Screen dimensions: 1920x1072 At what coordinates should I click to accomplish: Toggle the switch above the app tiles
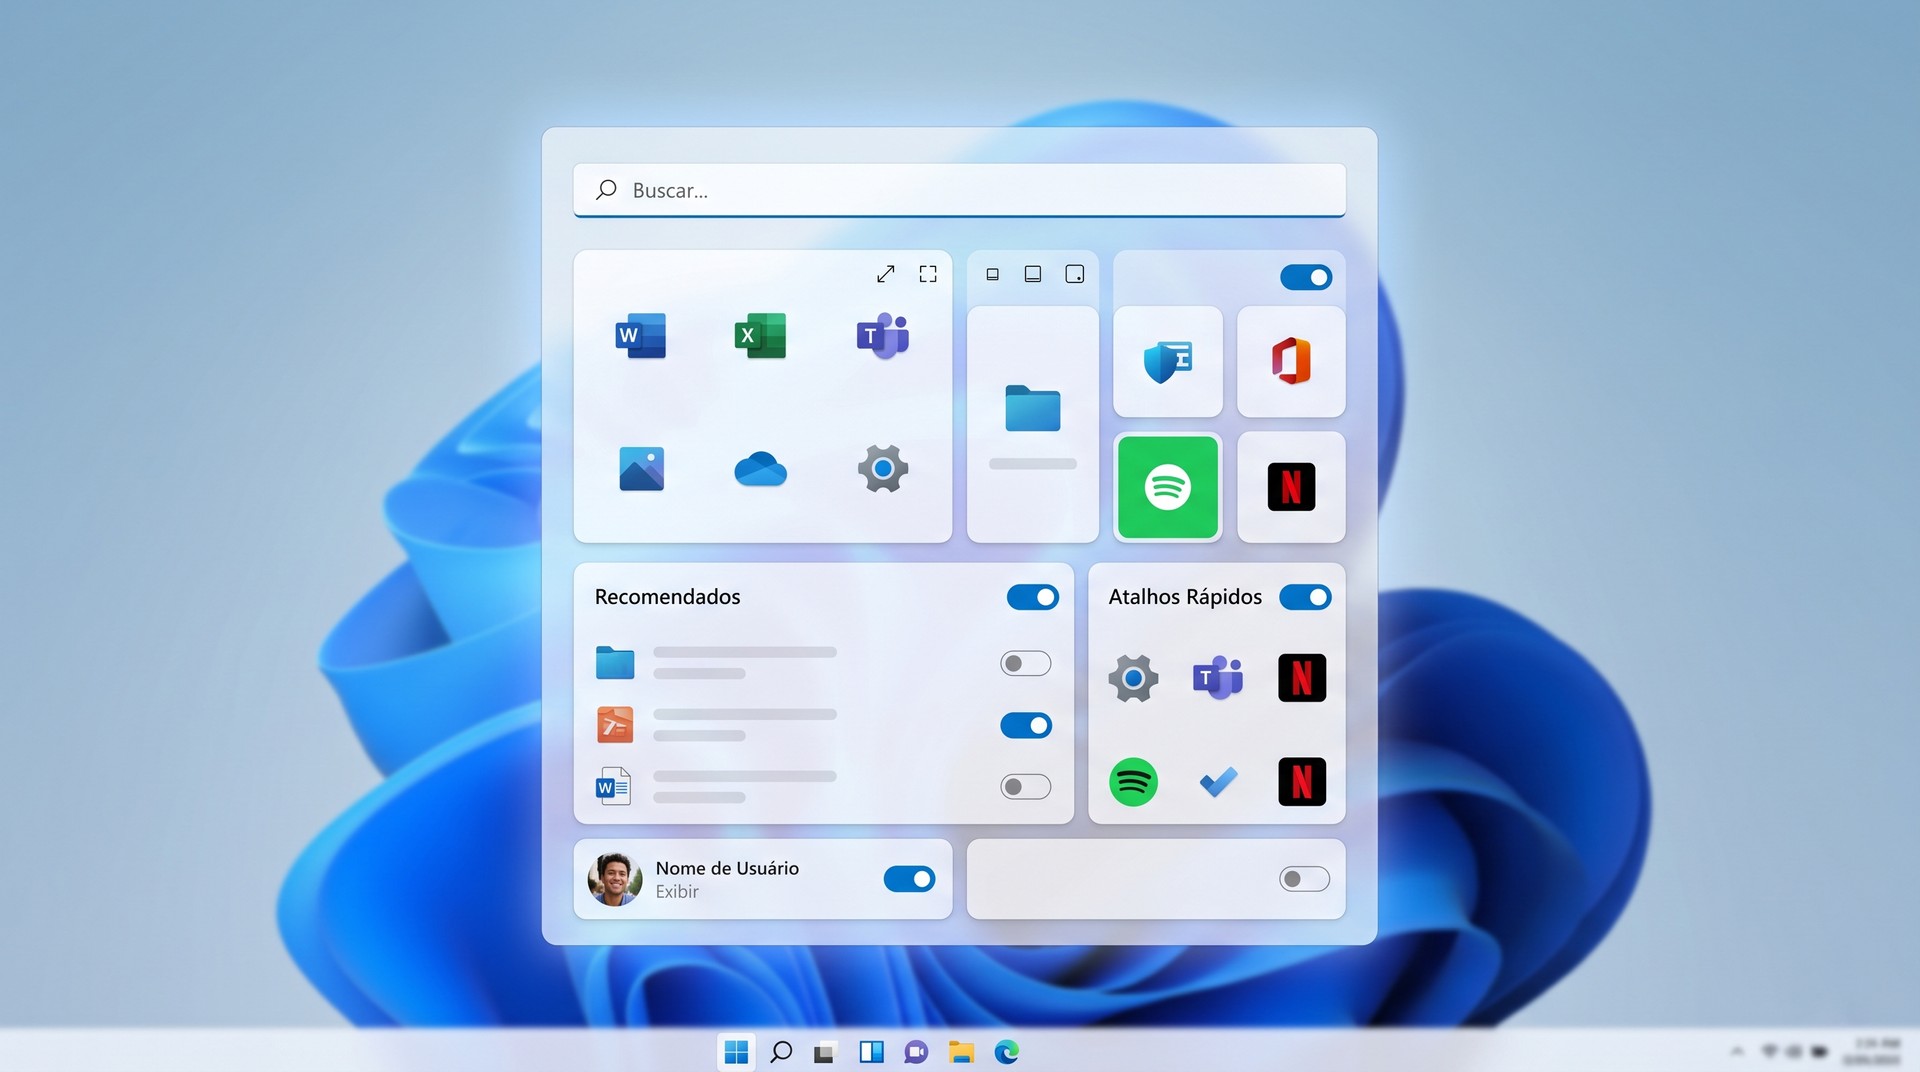coord(1306,277)
